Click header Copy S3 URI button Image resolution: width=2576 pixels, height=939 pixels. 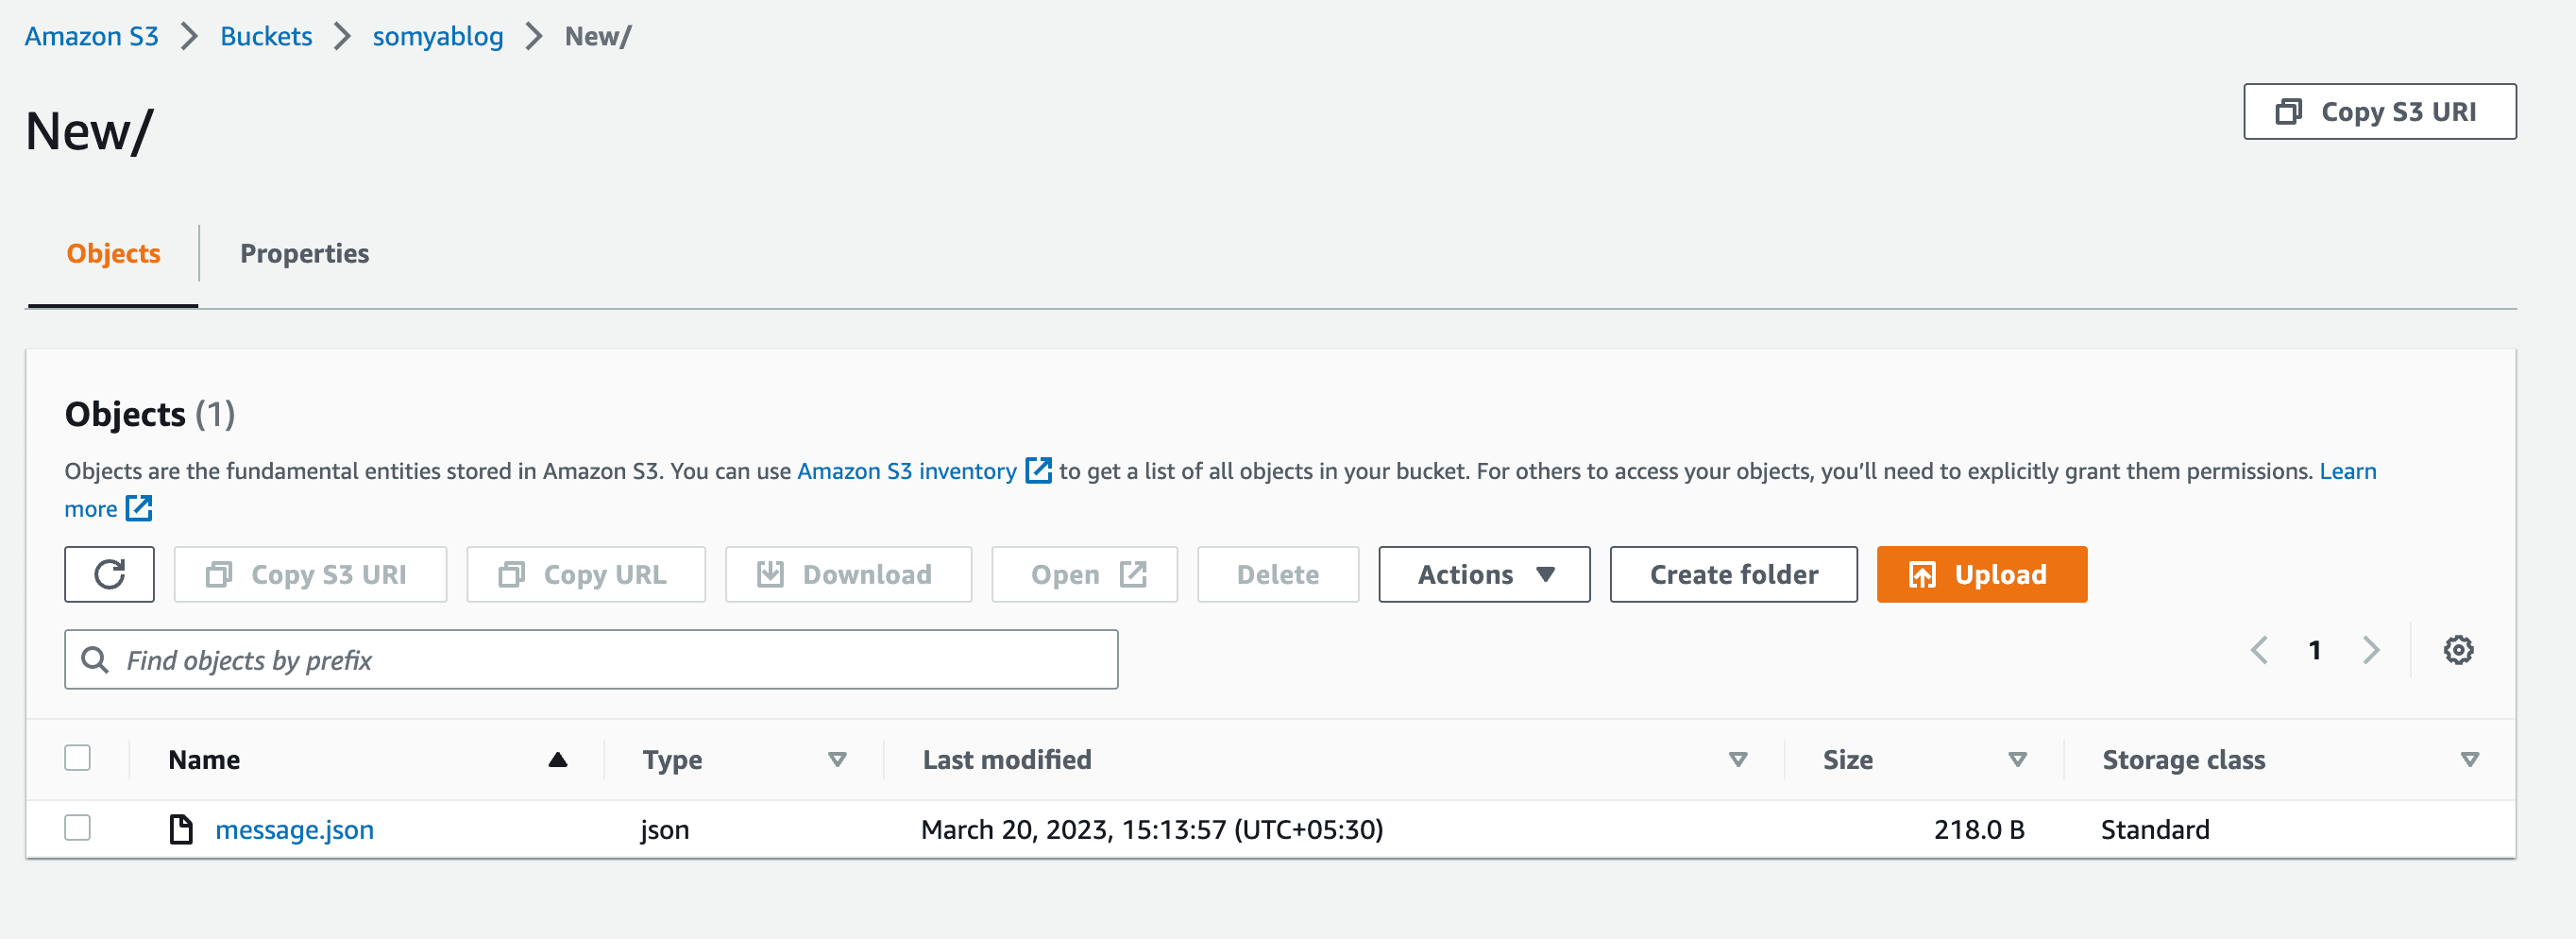[x=2379, y=111]
